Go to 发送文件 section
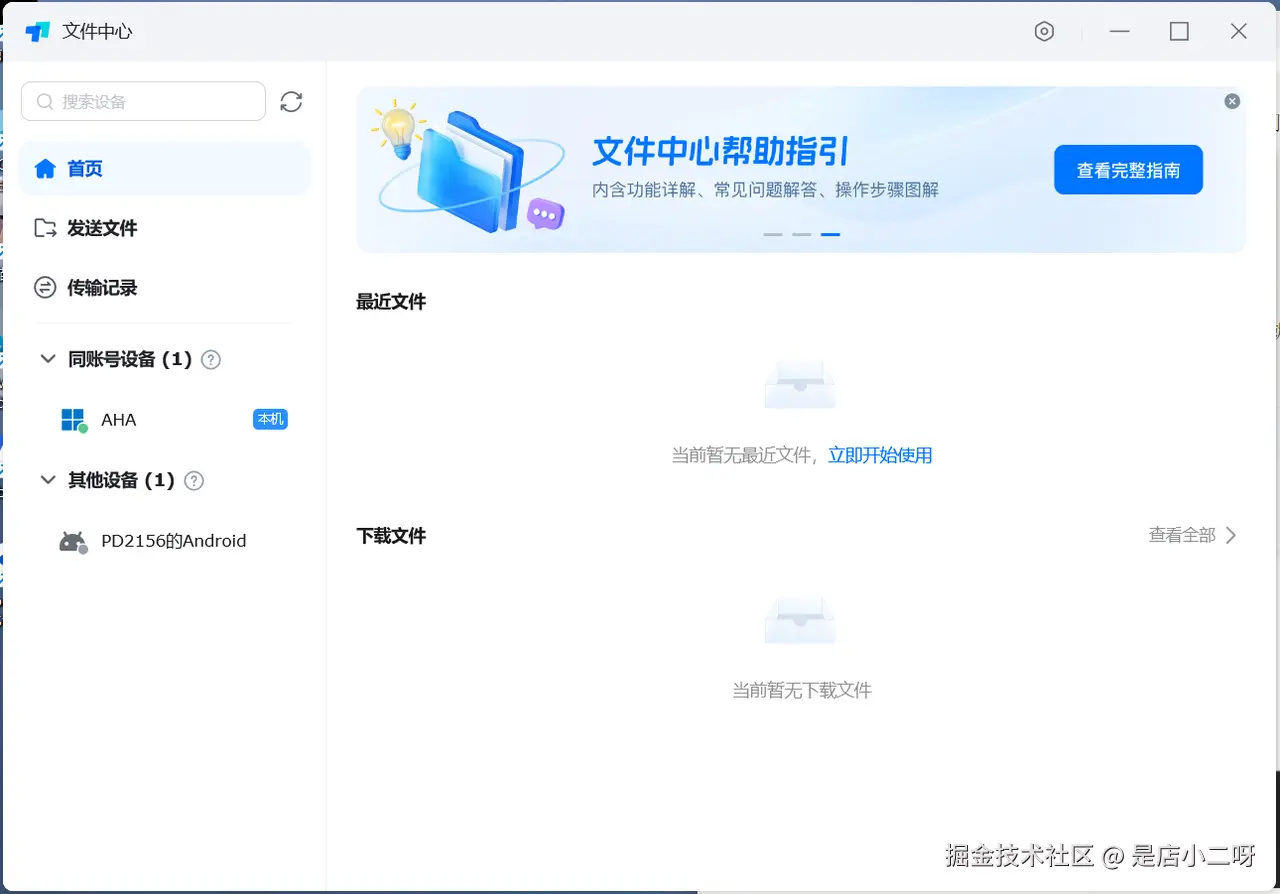The height and width of the screenshot is (894, 1280). tap(165, 228)
